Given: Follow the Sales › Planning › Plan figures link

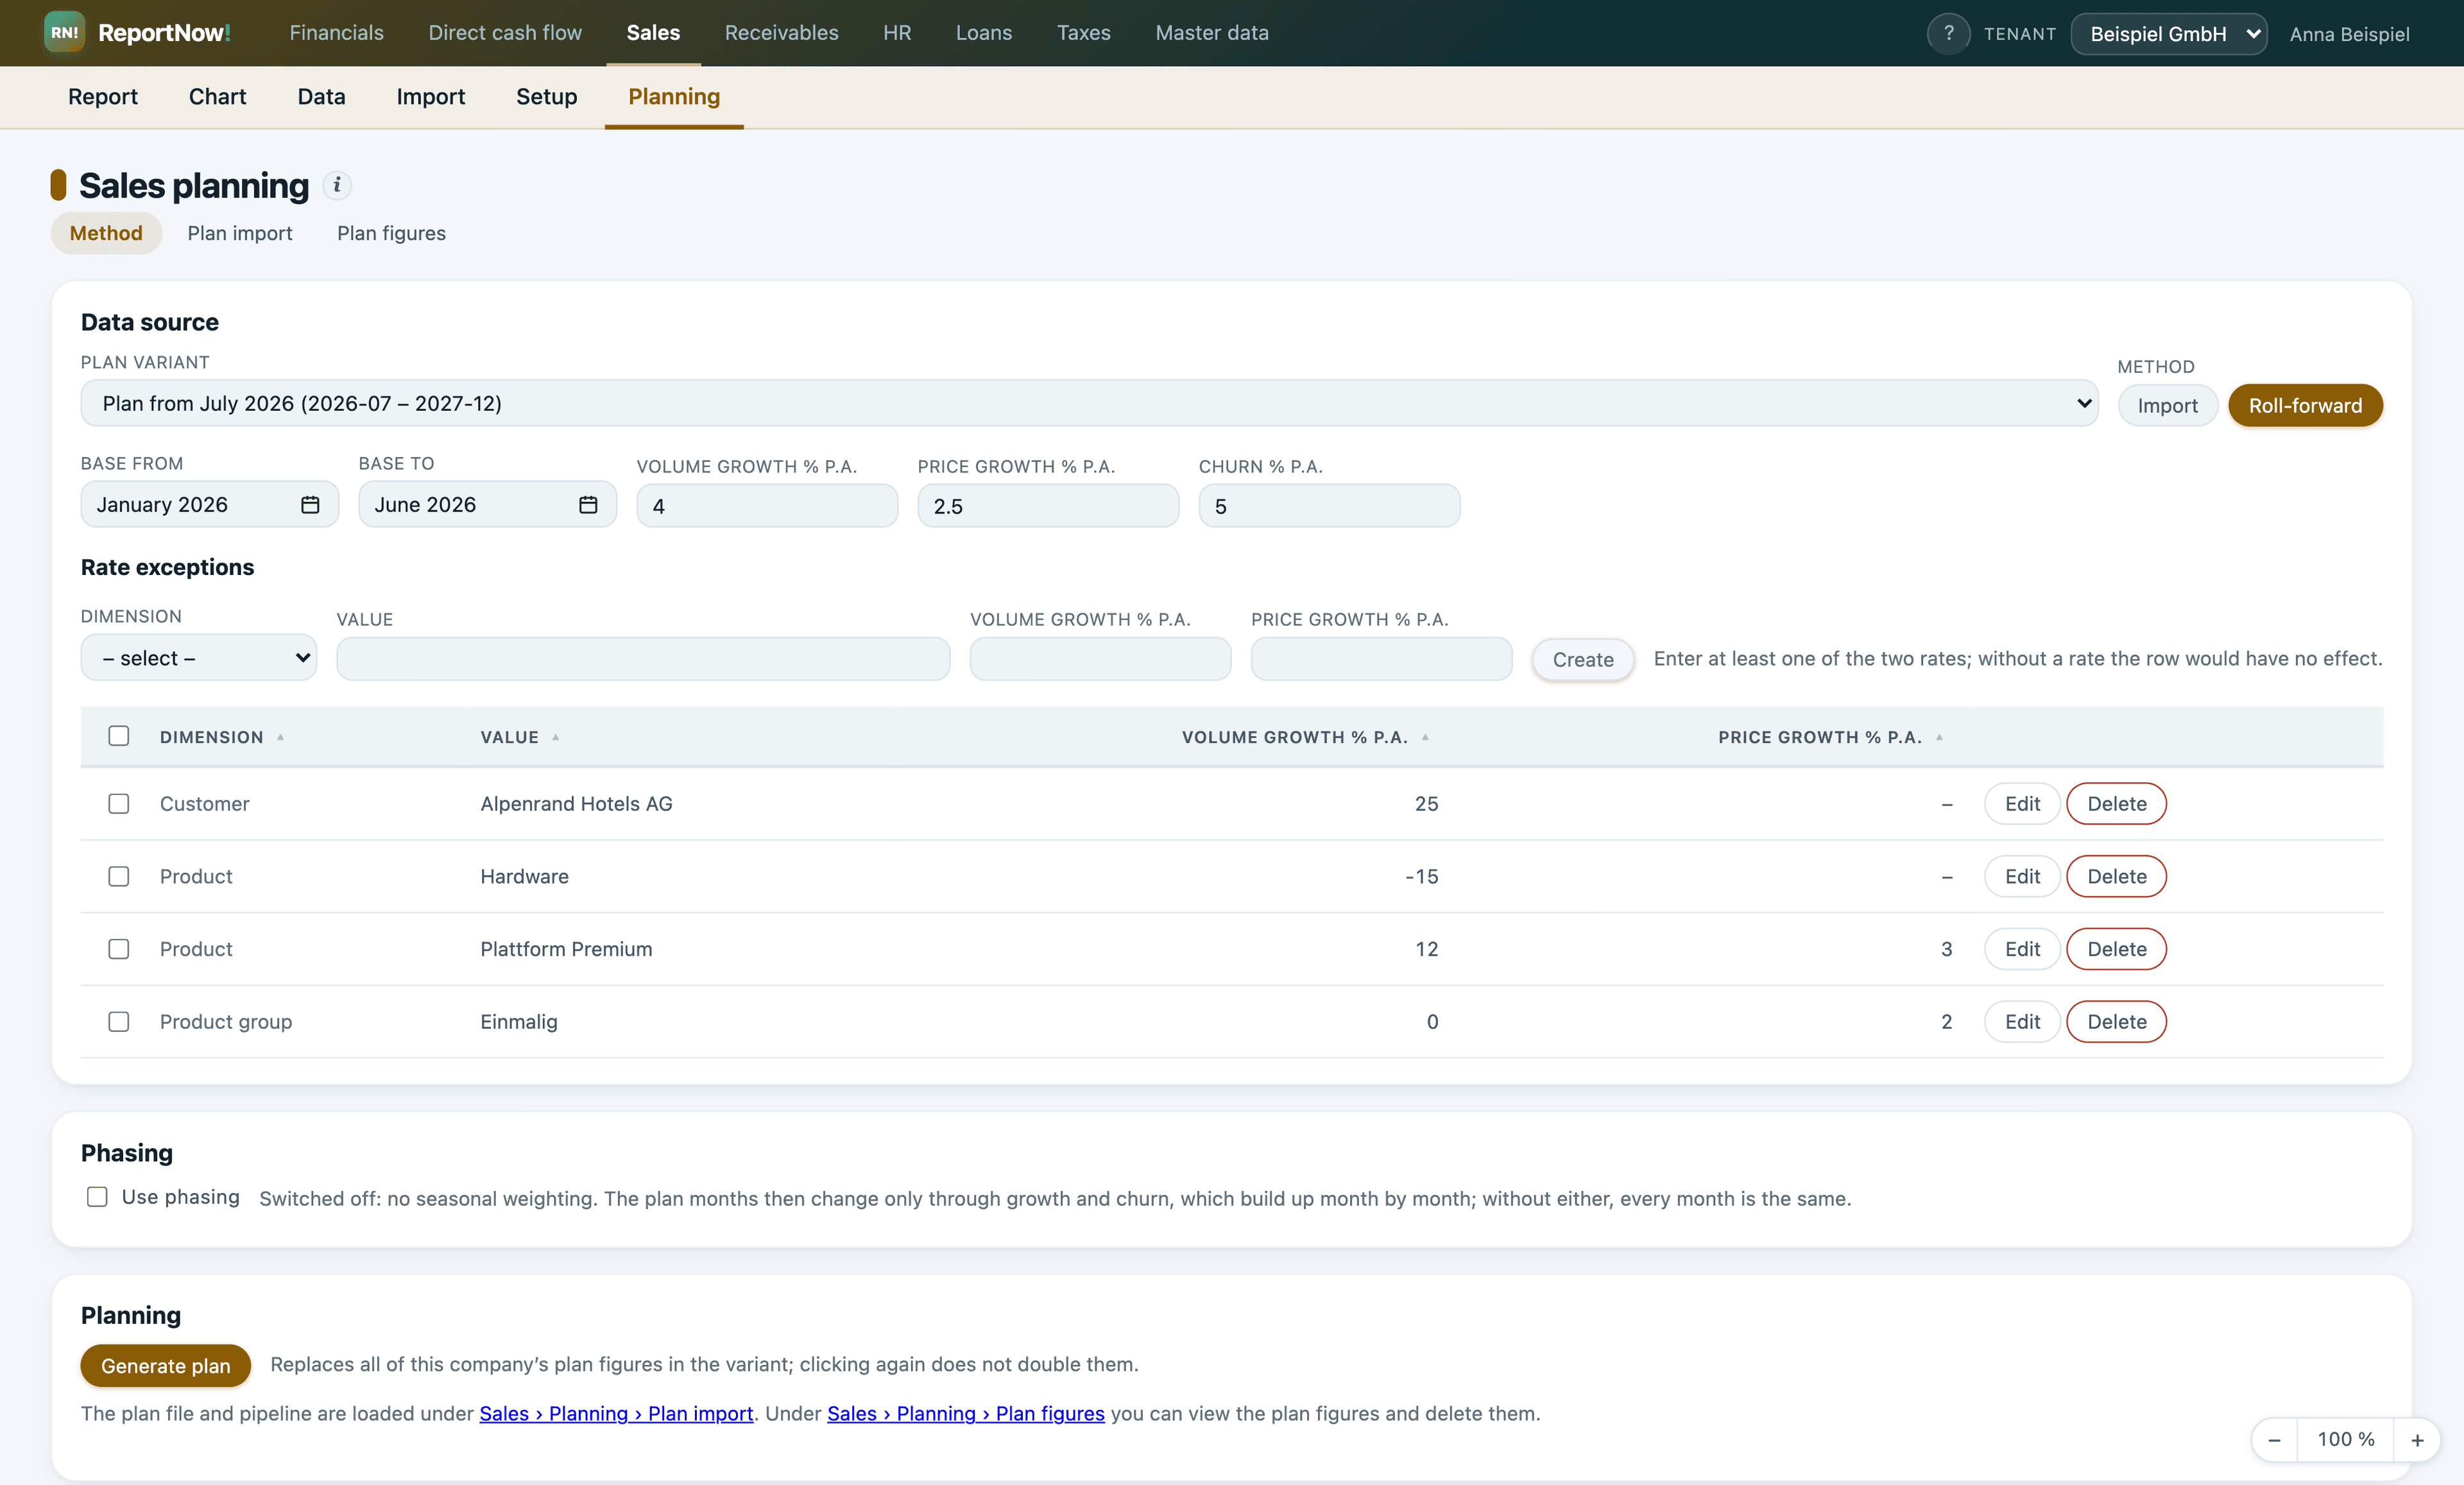Looking at the screenshot, I should point(966,1414).
